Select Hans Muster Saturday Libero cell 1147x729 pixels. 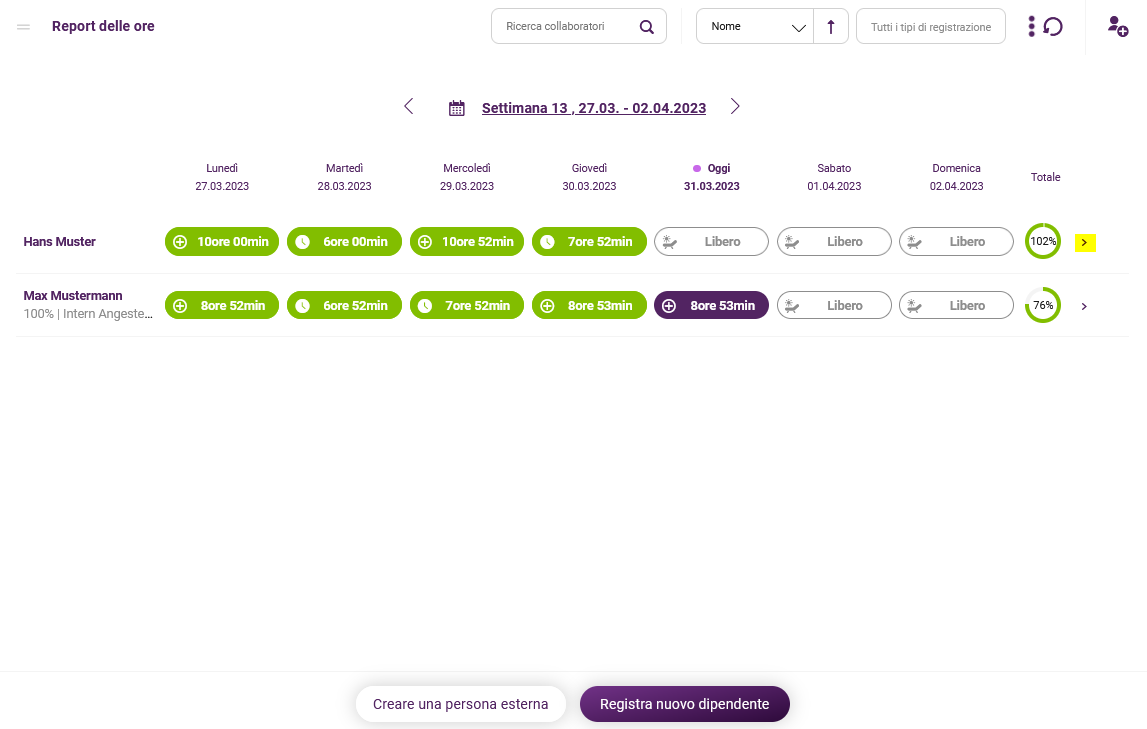[x=834, y=242]
